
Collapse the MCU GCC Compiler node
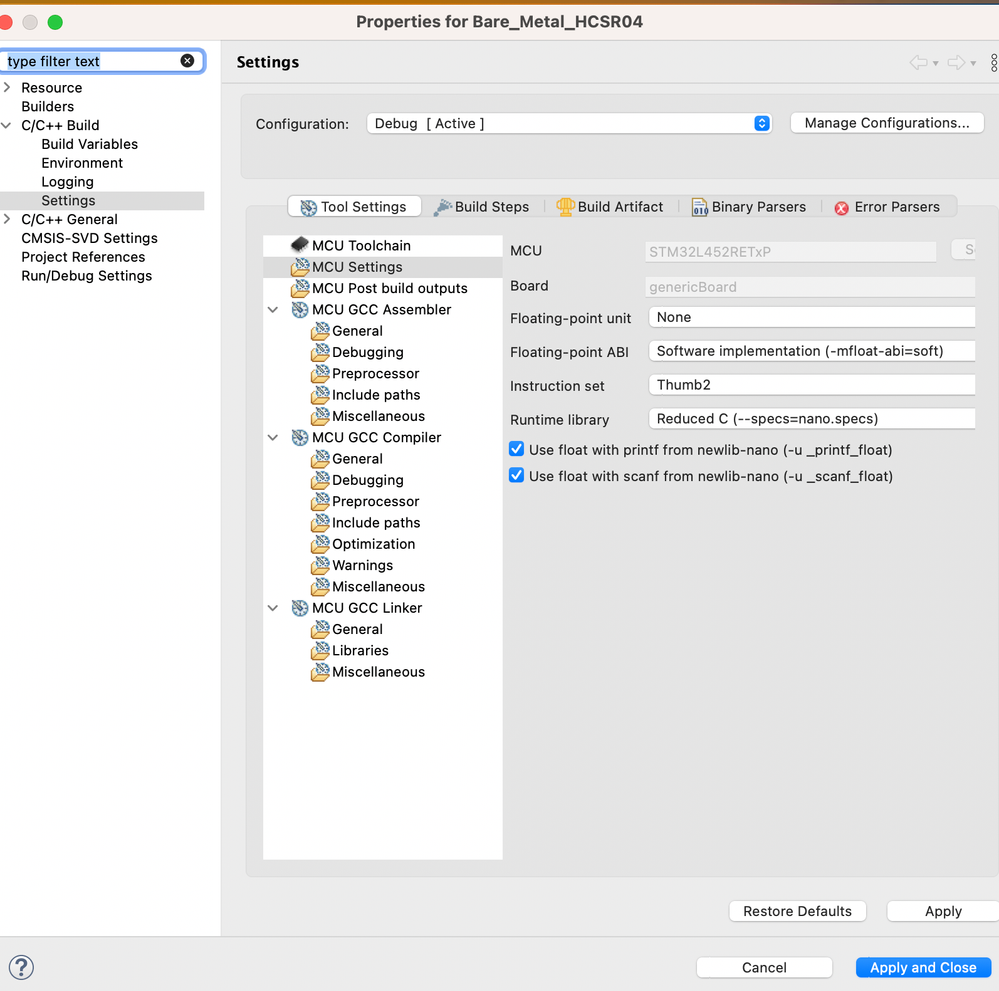click(273, 437)
